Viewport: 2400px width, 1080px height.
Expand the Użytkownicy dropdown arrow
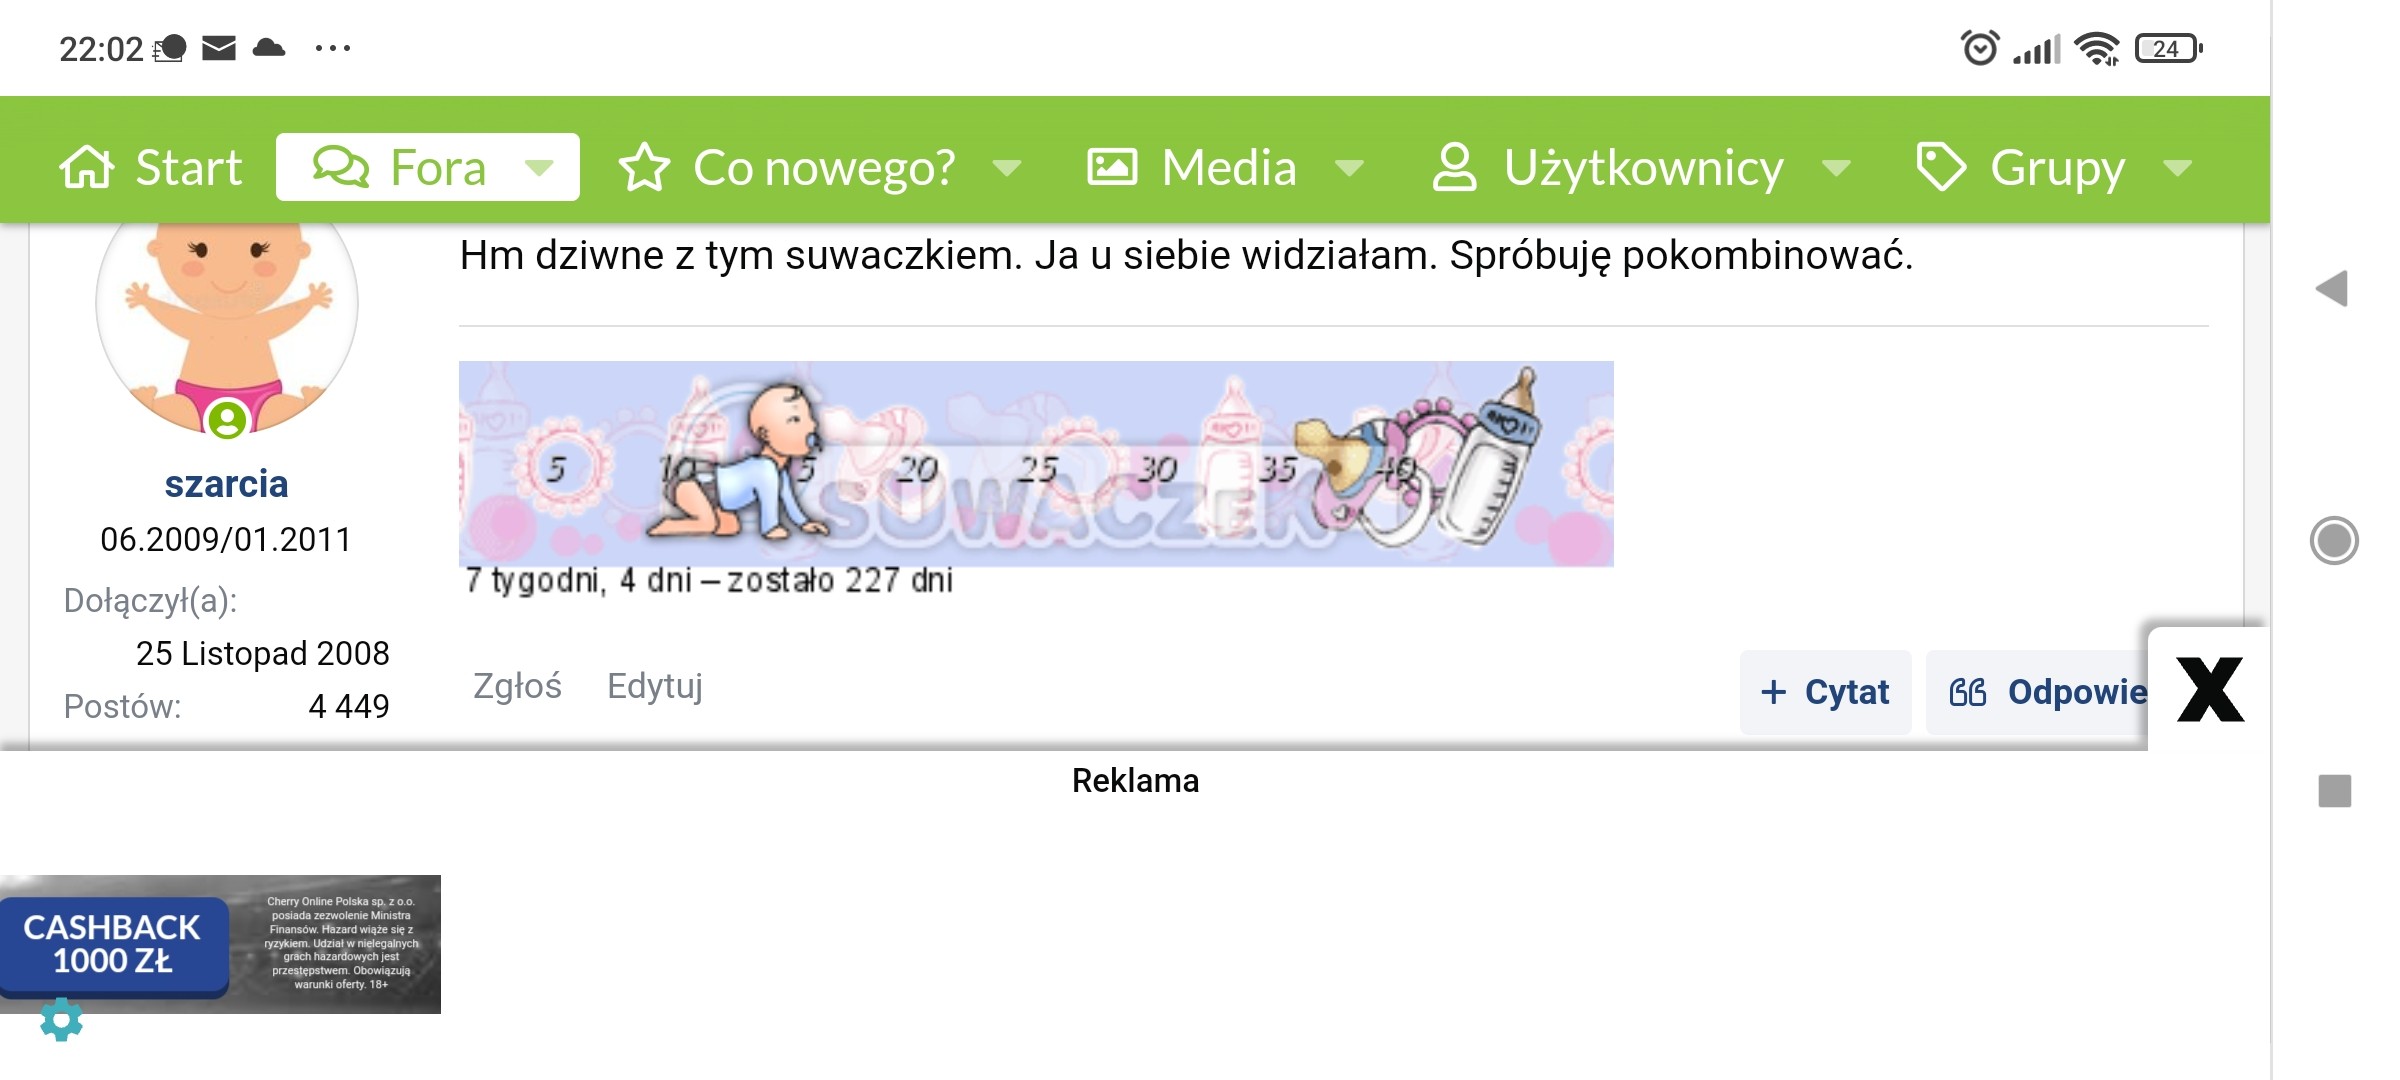[1836, 168]
